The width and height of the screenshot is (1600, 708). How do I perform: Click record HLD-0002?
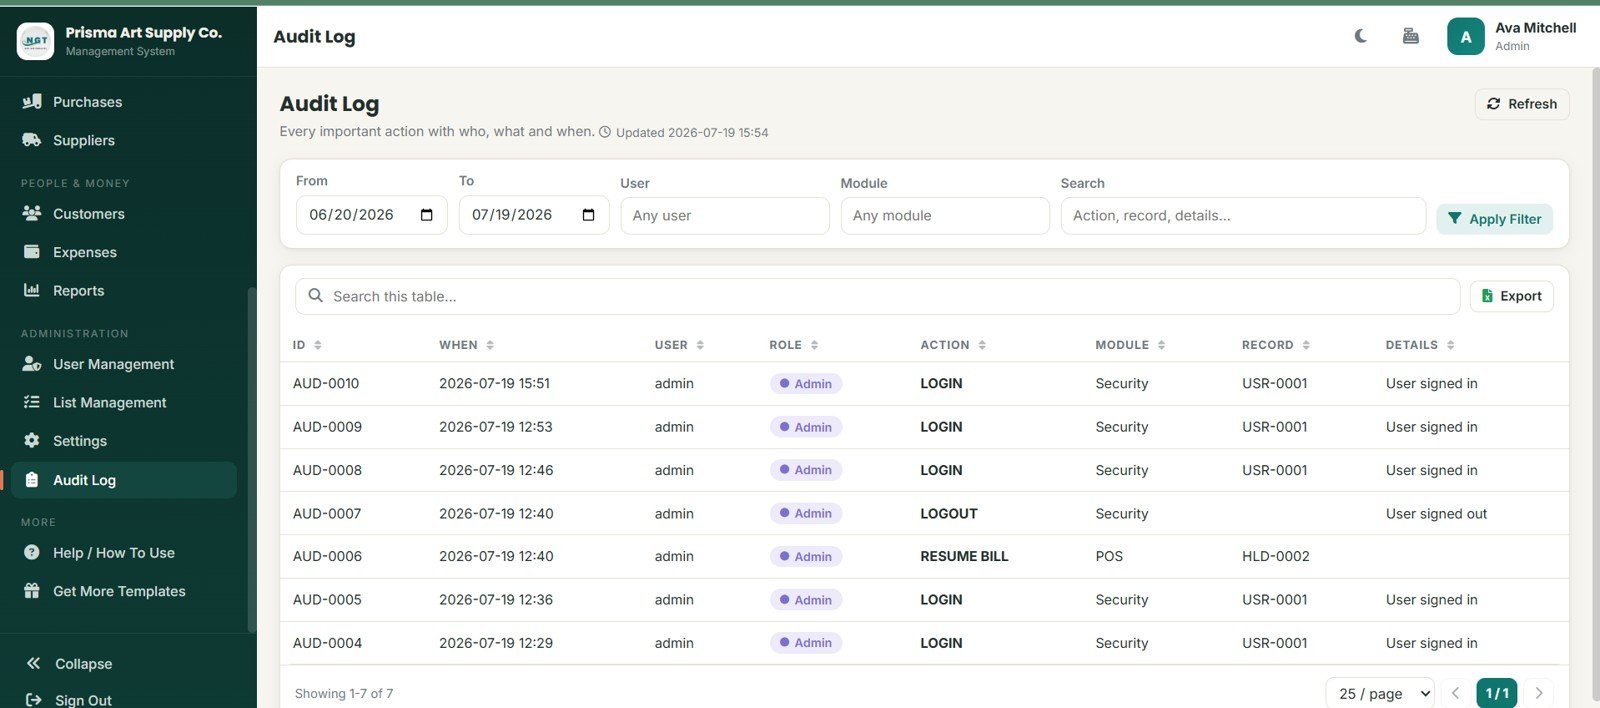[x=1276, y=556]
